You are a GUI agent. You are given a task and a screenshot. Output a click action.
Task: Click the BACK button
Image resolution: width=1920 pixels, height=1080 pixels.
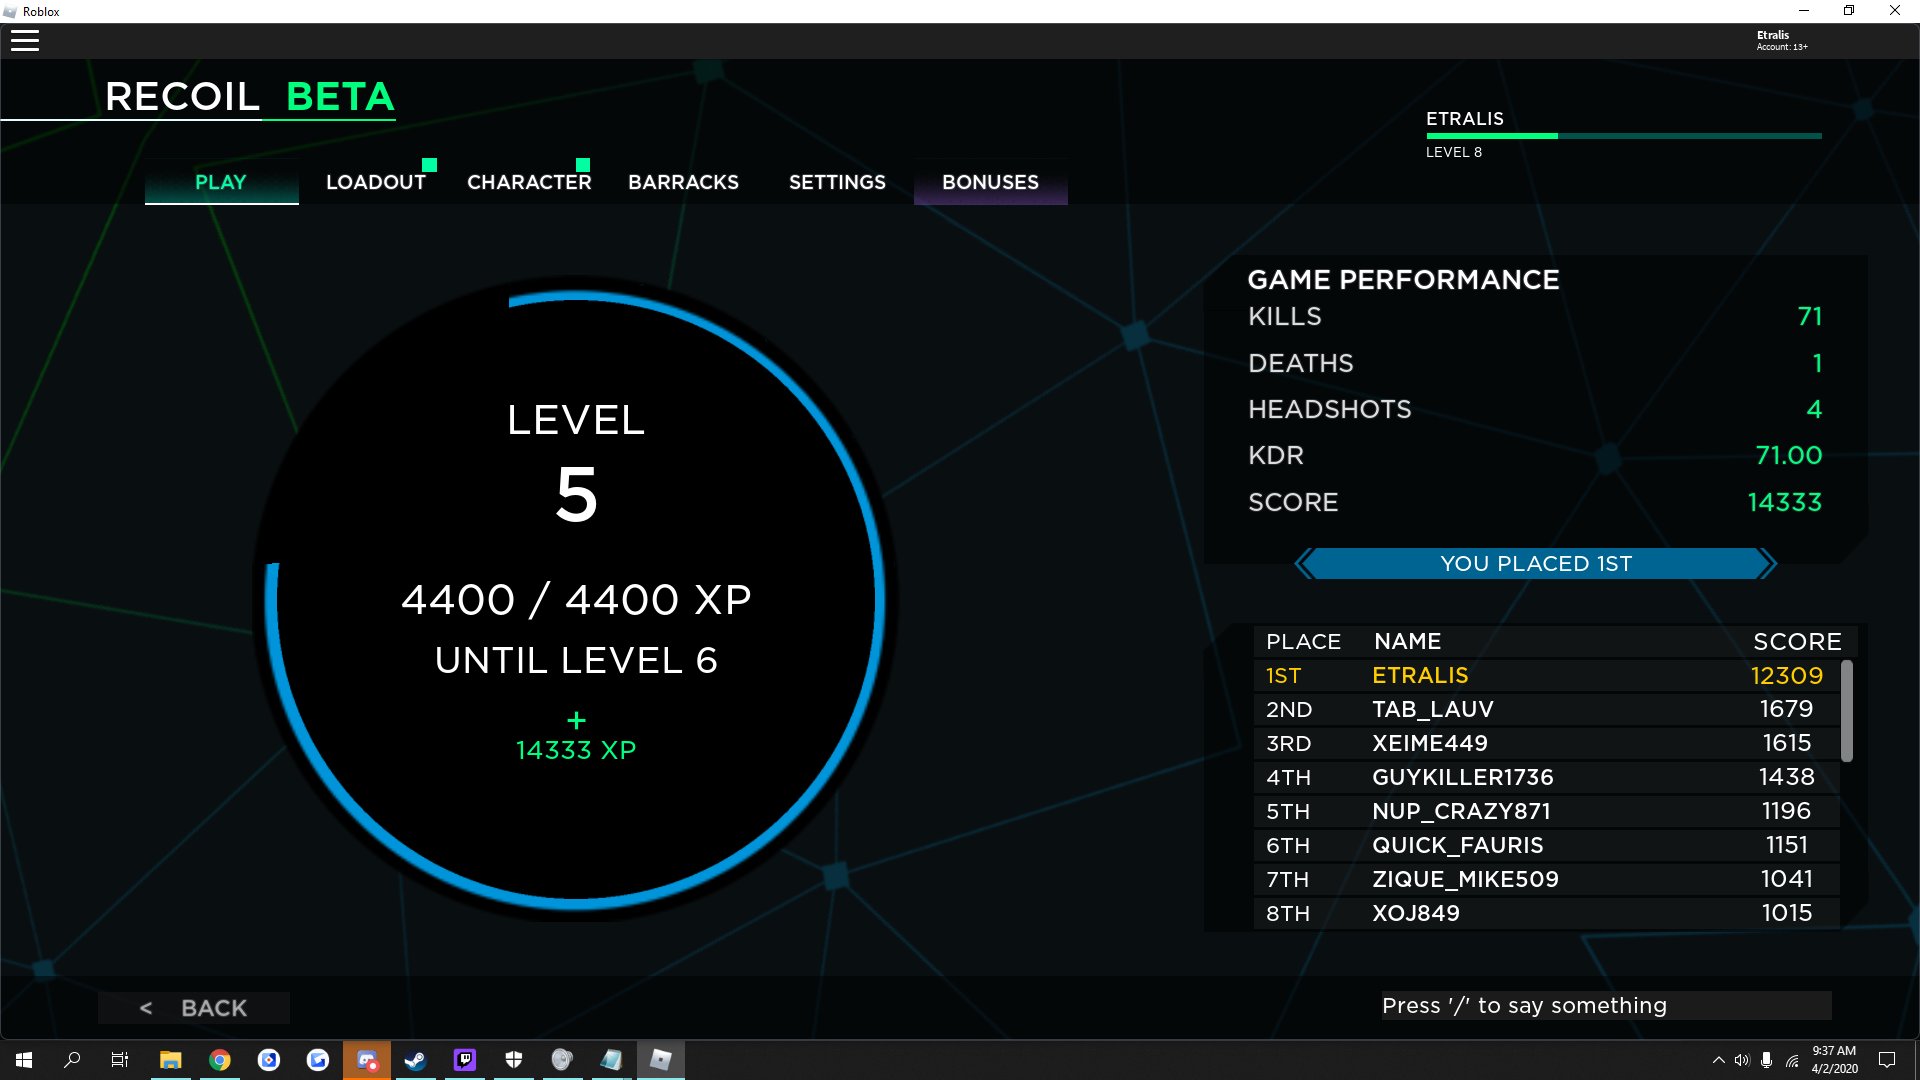click(194, 1008)
